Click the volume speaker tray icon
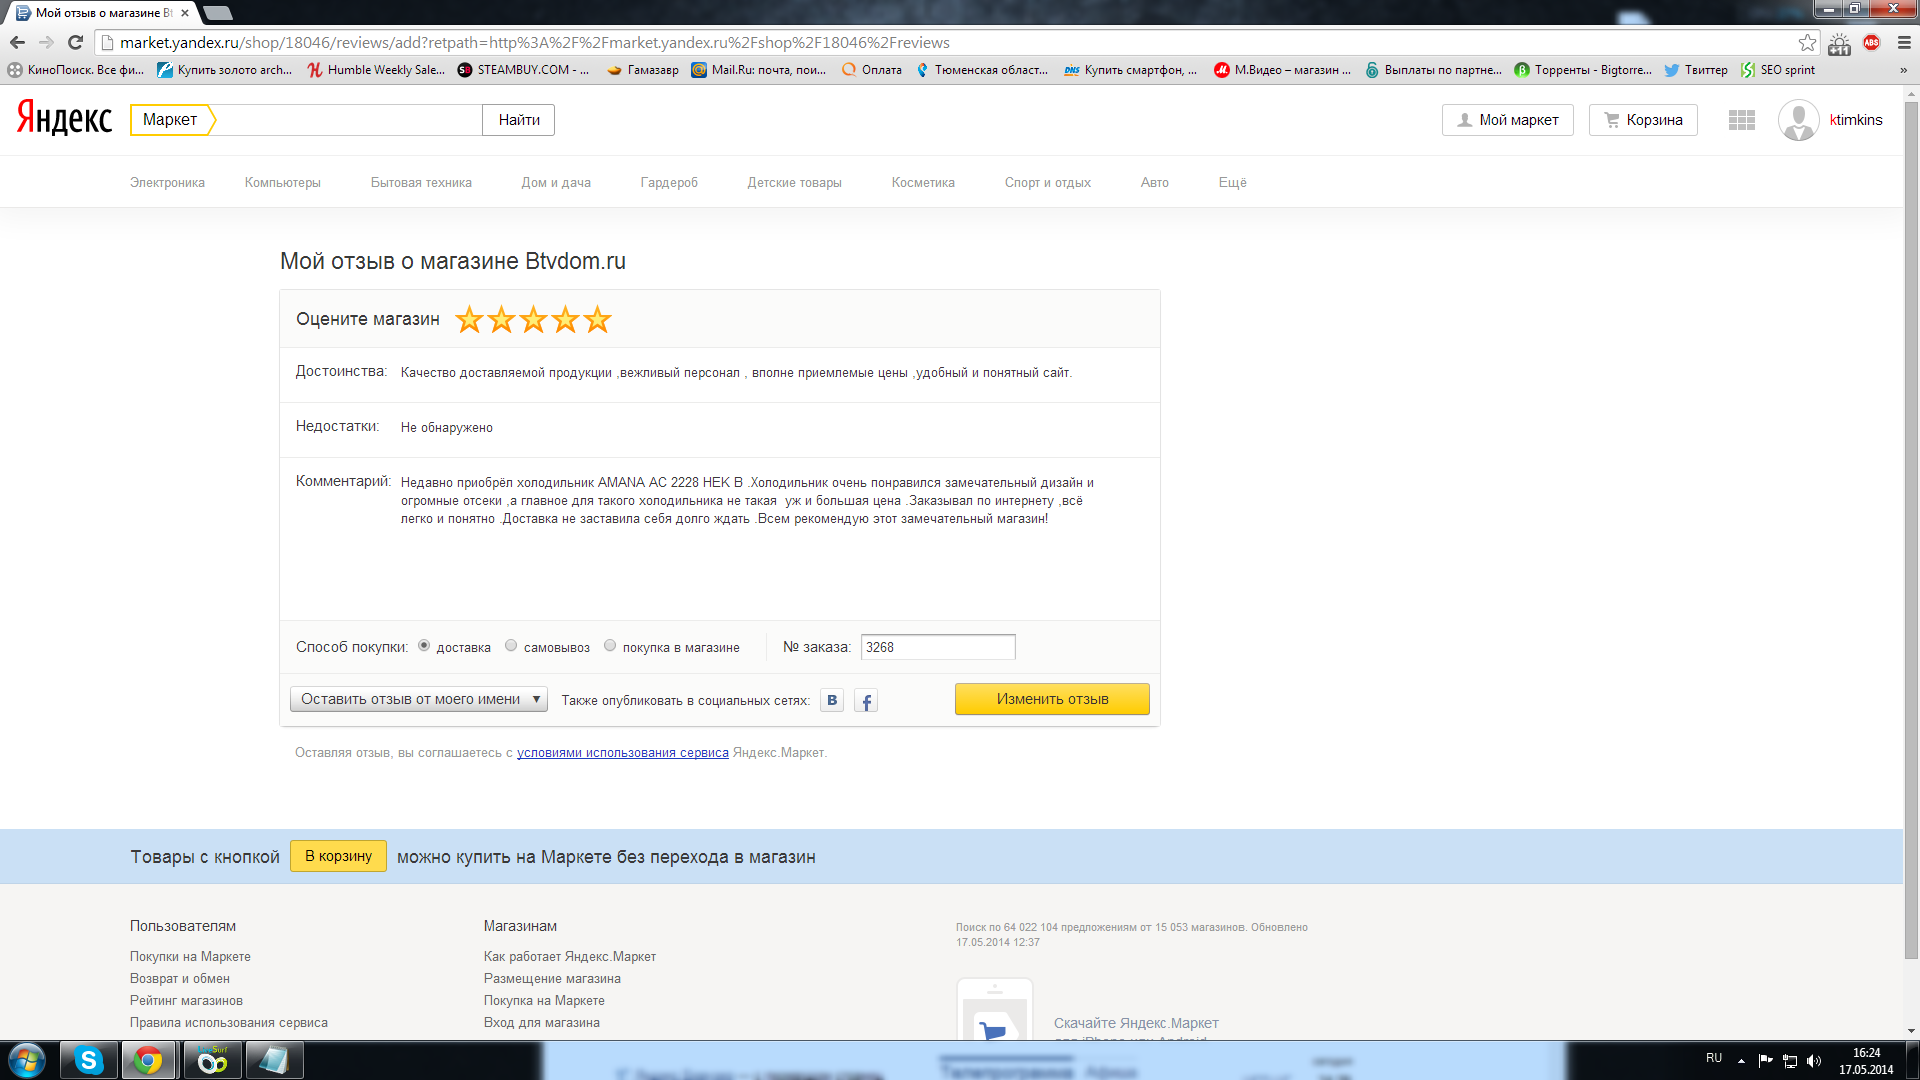Image resolution: width=1920 pixels, height=1080 pixels. (x=1815, y=1061)
